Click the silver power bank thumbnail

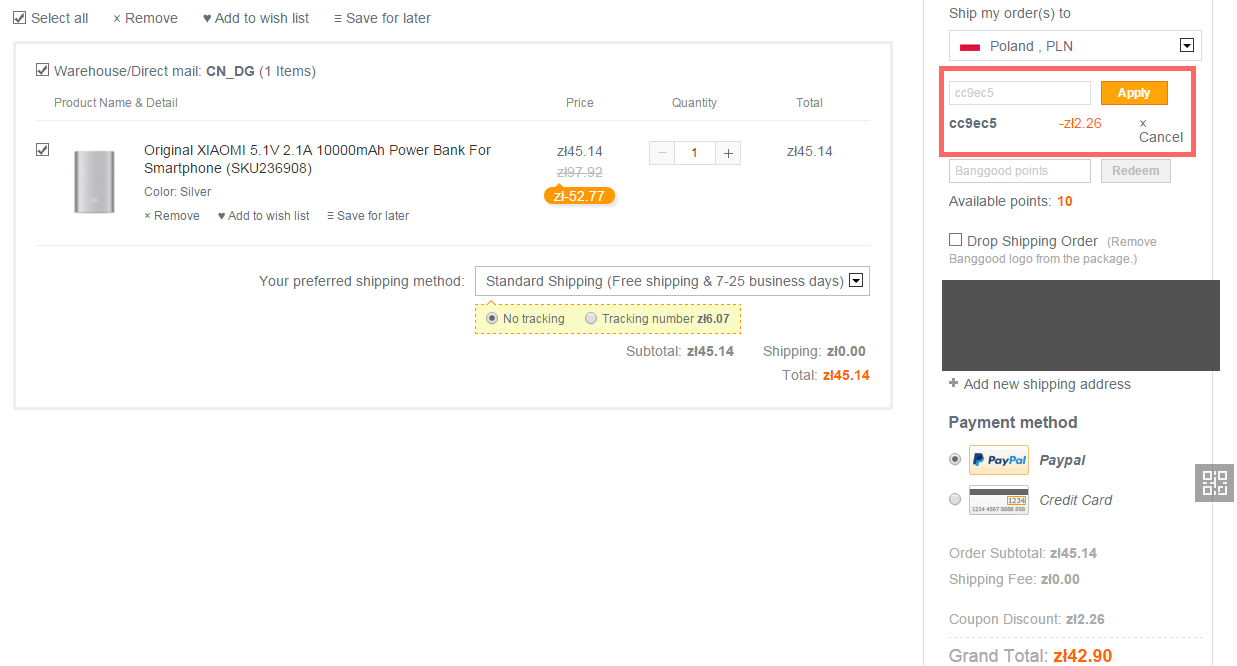(x=95, y=182)
